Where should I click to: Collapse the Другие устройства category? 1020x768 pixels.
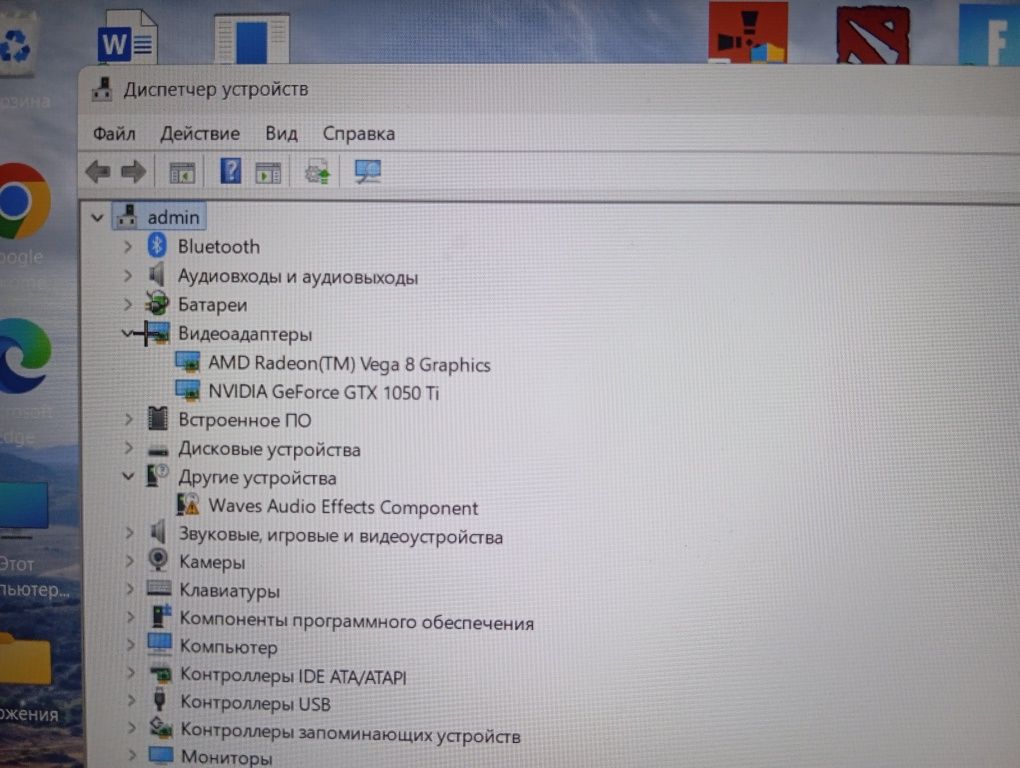[x=128, y=477]
